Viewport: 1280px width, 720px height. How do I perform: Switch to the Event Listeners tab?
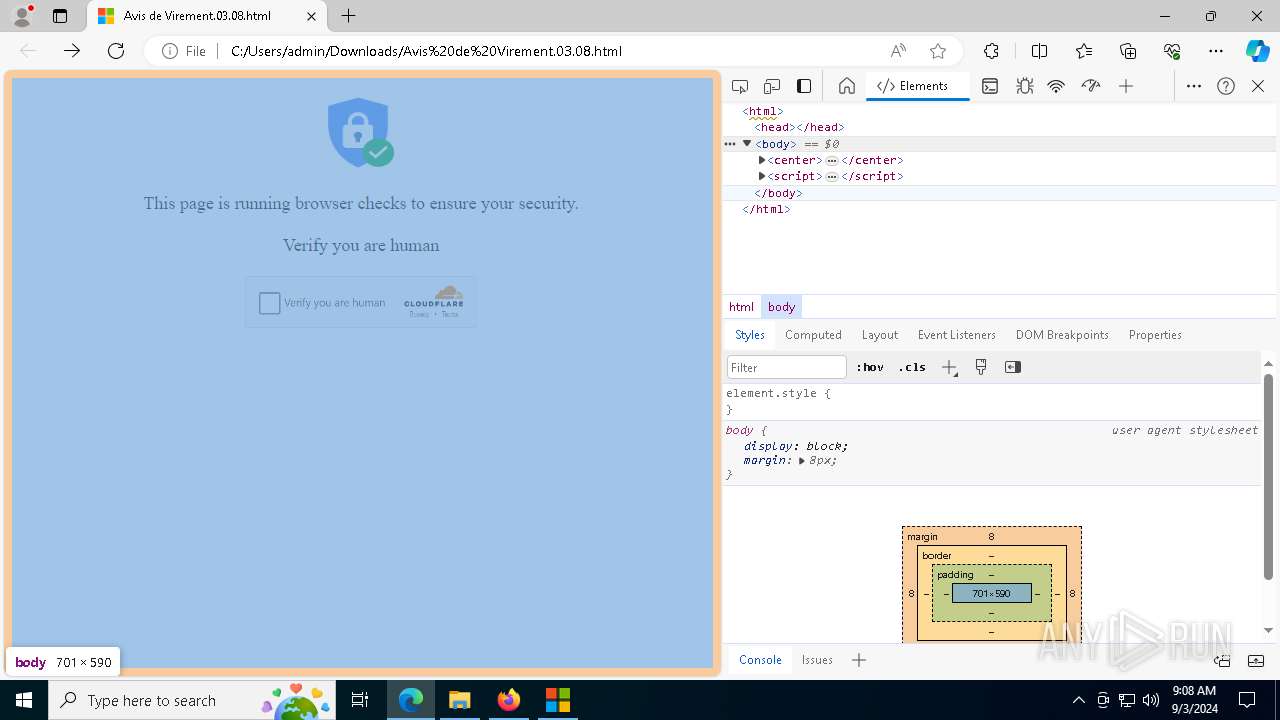[x=957, y=335]
